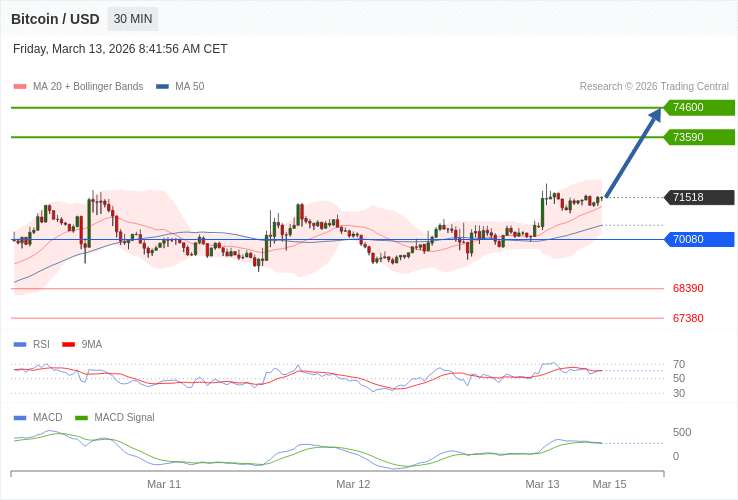Click the blue upward forecast arrow
The width and height of the screenshot is (738, 500).
coord(633,153)
